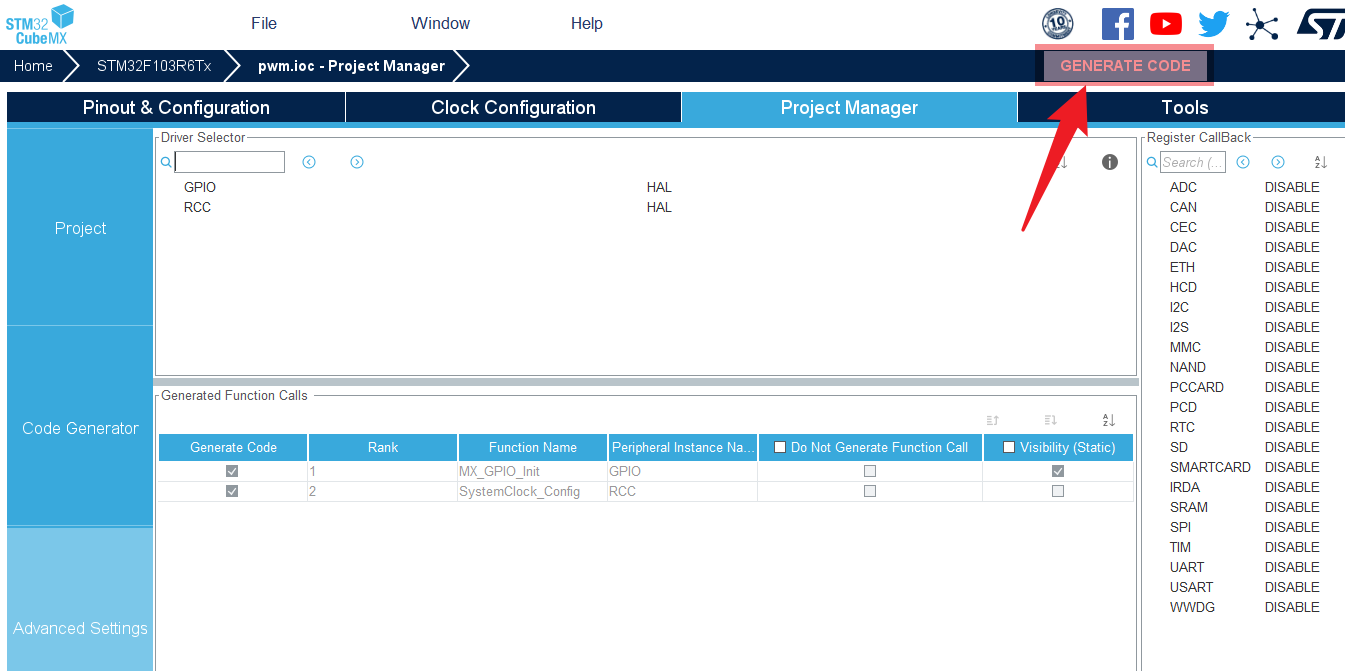Select the Project Manager tab

tap(849, 107)
